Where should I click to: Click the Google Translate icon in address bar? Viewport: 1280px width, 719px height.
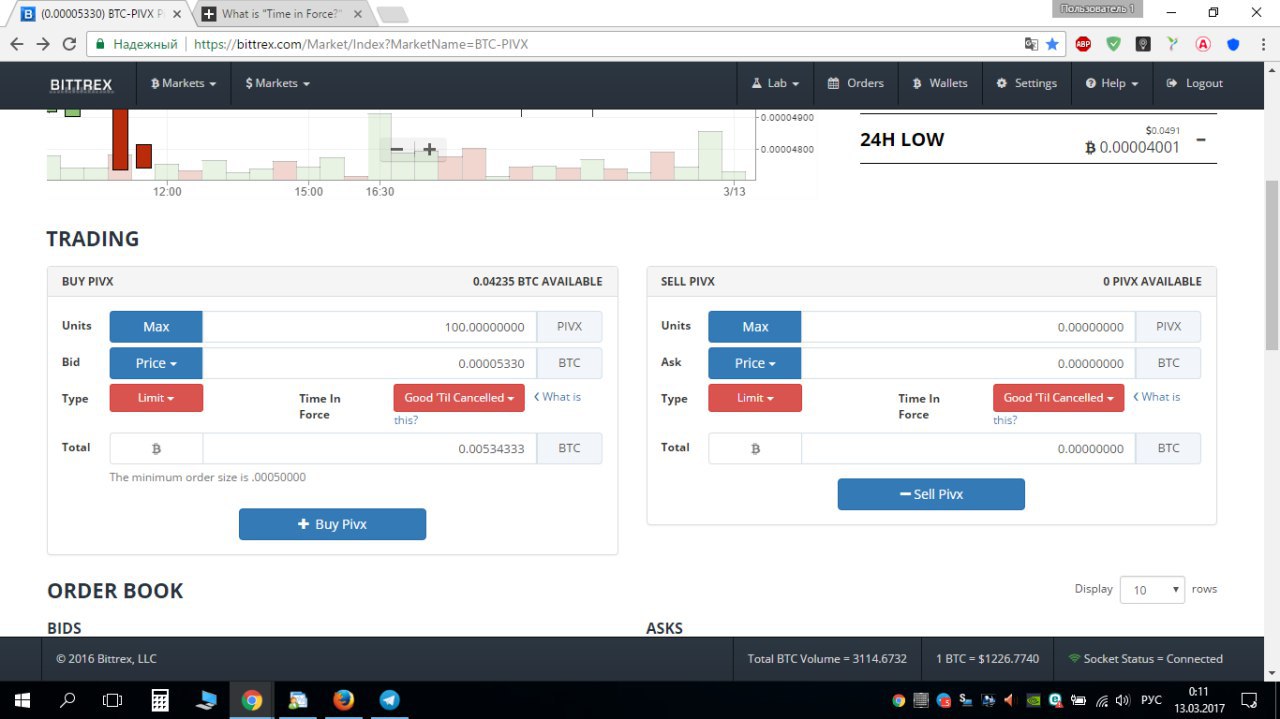click(1031, 44)
